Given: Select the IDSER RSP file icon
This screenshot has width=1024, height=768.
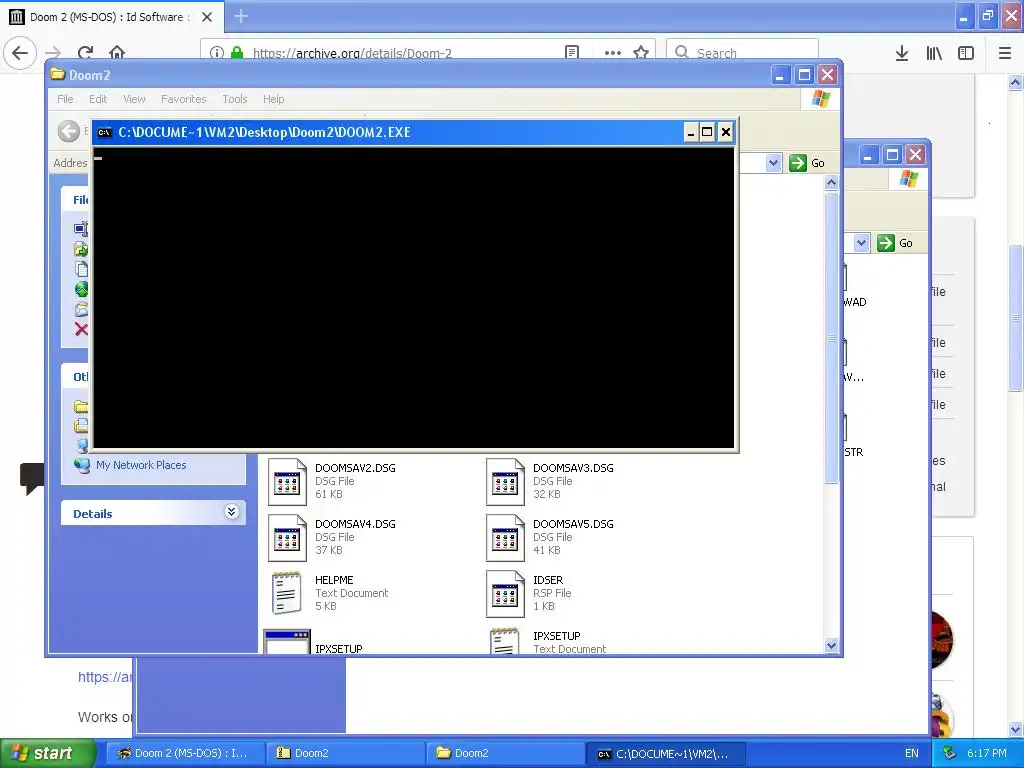Looking at the screenshot, I should tap(505, 594).
